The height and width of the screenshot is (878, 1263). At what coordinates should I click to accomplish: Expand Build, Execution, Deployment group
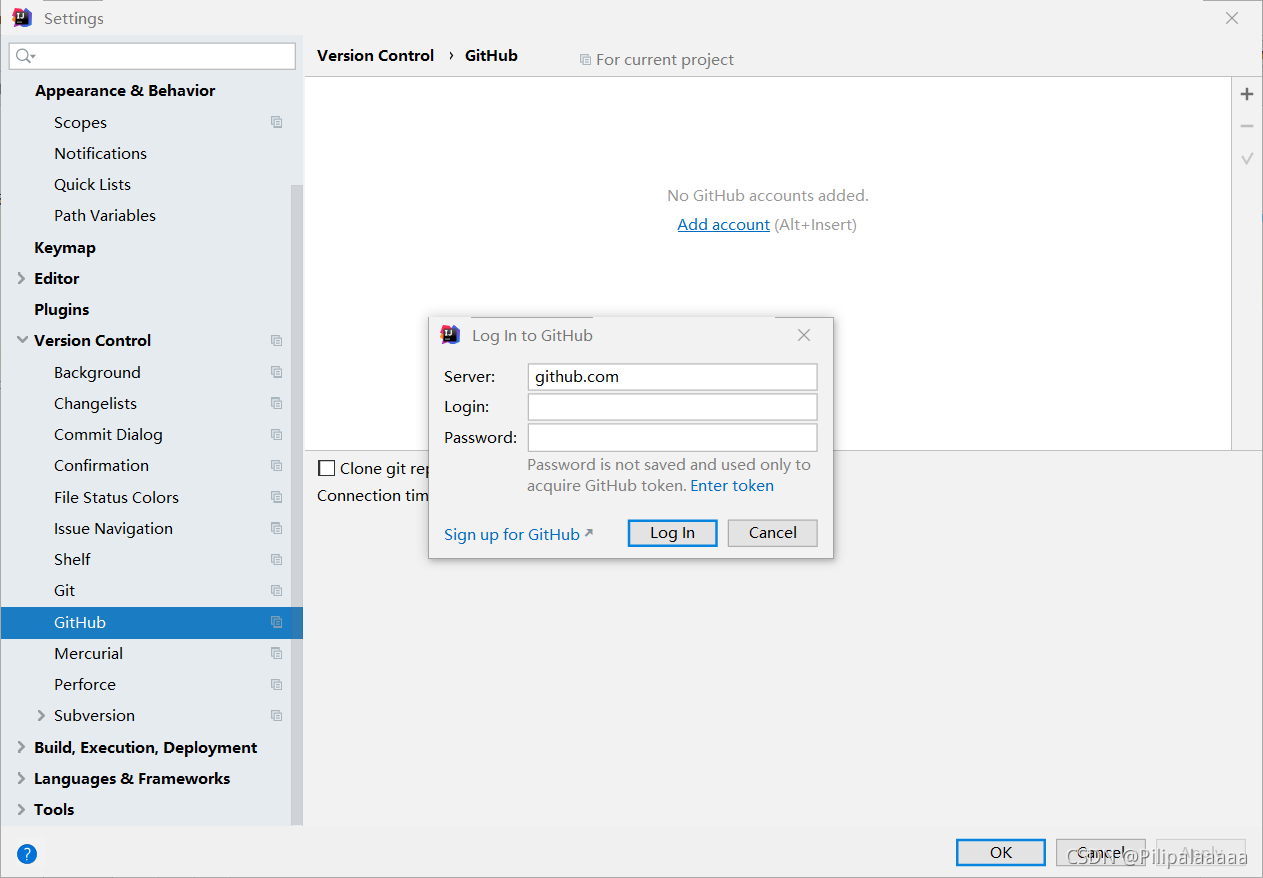[22, 747]
